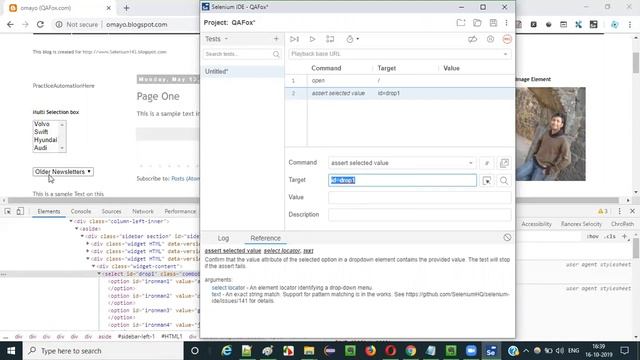Close the DevTools panel
Viewport: 640px width, 360px height.
click(632, 211)
